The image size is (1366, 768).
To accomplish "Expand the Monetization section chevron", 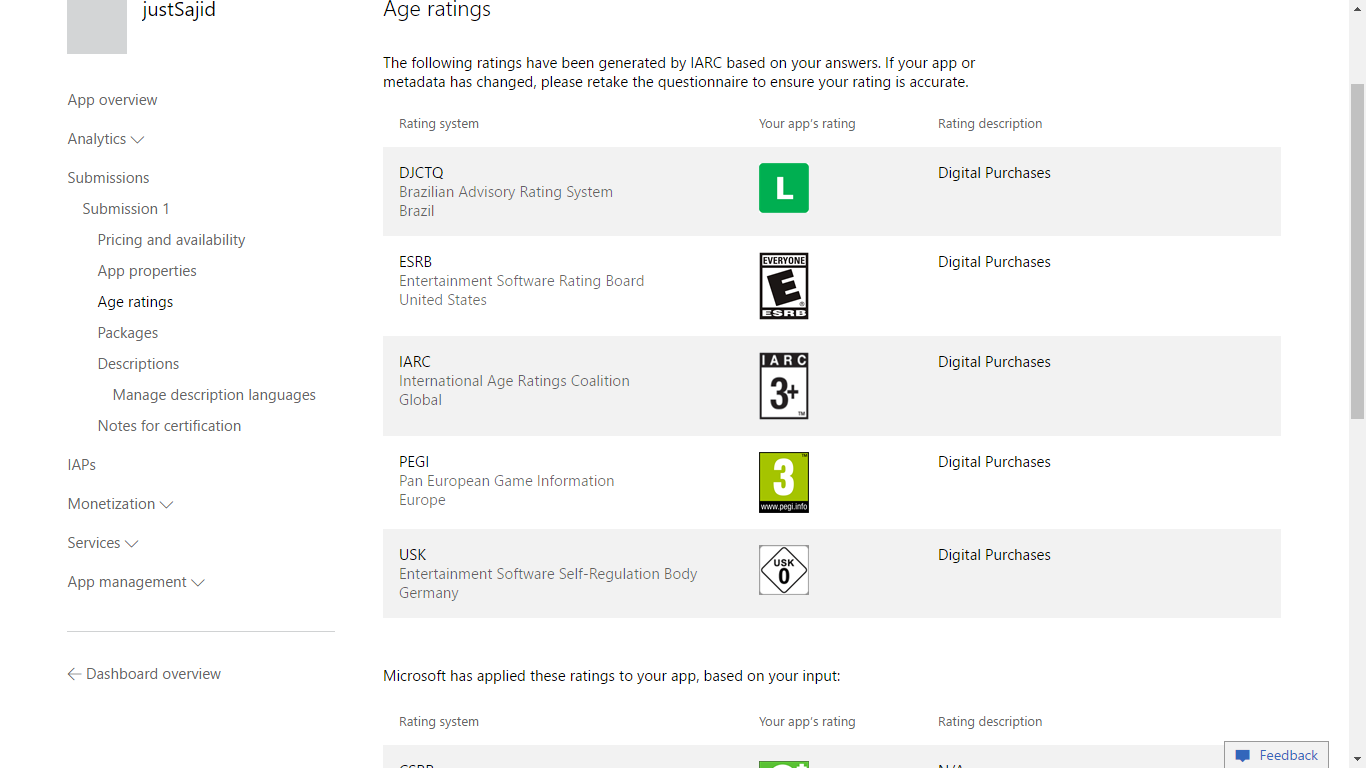I will [x=167, y=505].
